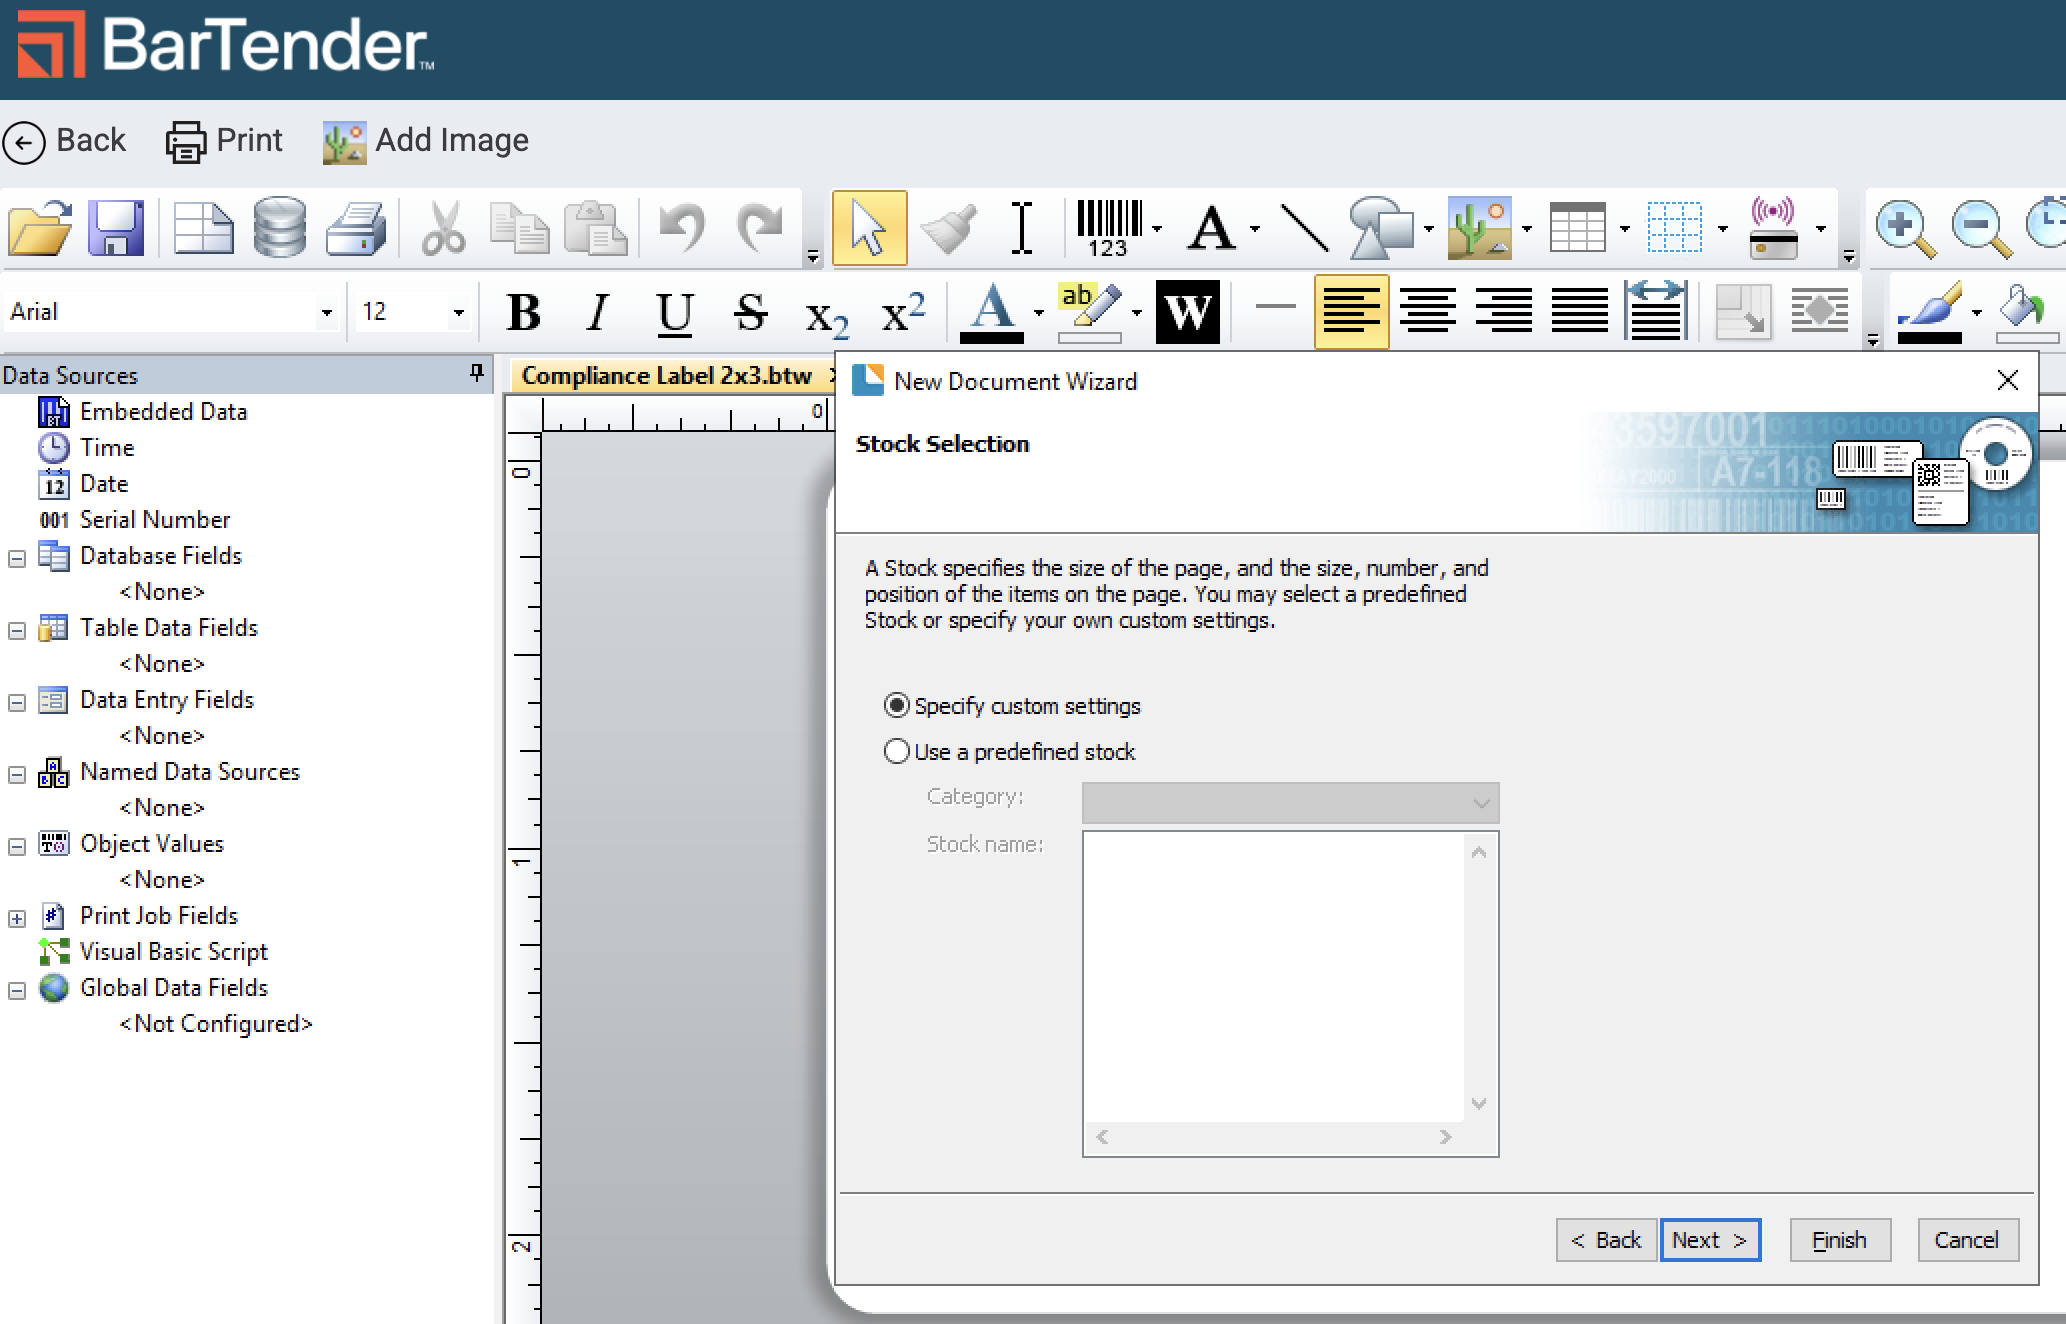The width and height of the screenshot is (2066, 1324).
Task: Toggle word processor W icon
Action: [x=1187, y=312]
